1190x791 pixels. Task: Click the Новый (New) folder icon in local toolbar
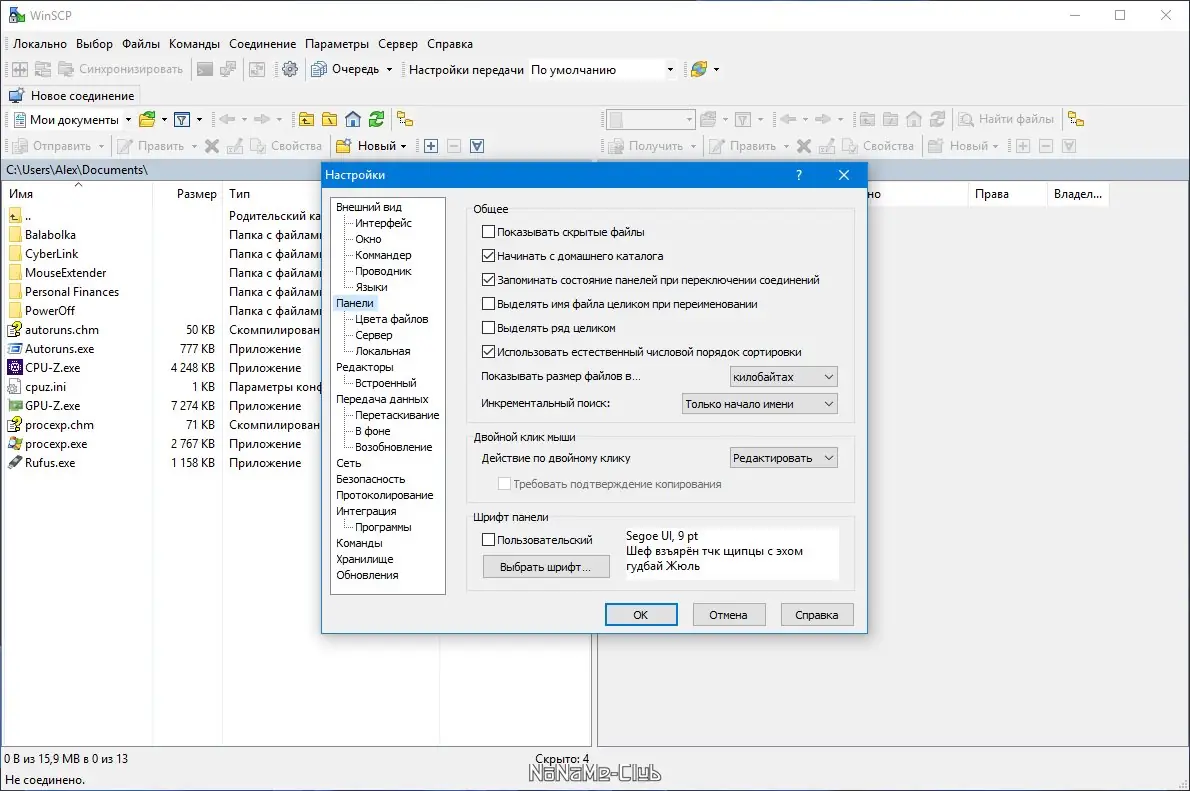344,146
